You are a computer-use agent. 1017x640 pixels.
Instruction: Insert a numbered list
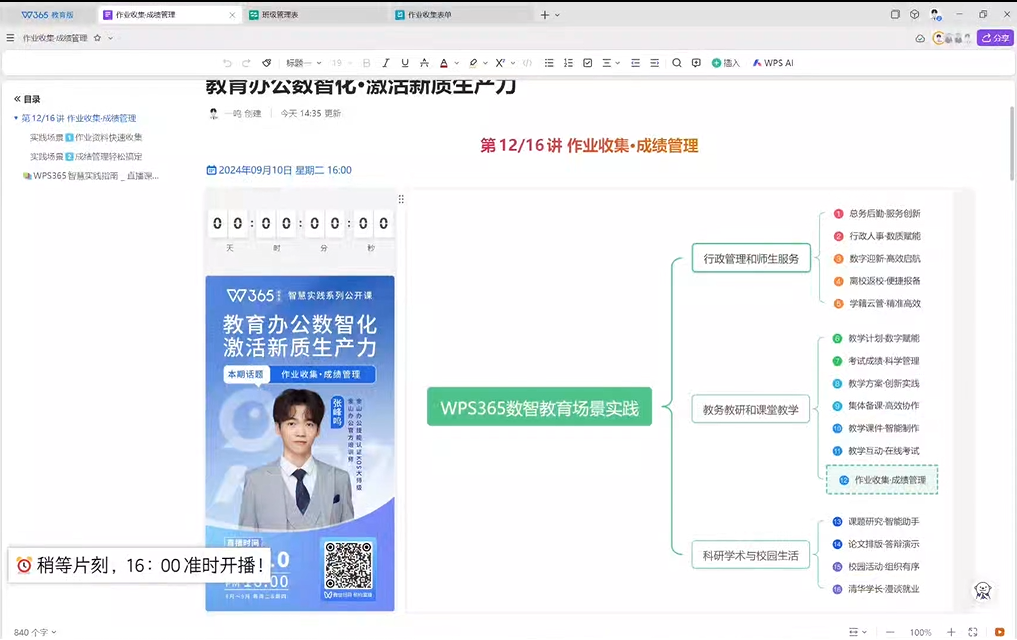tap(568, 63)
